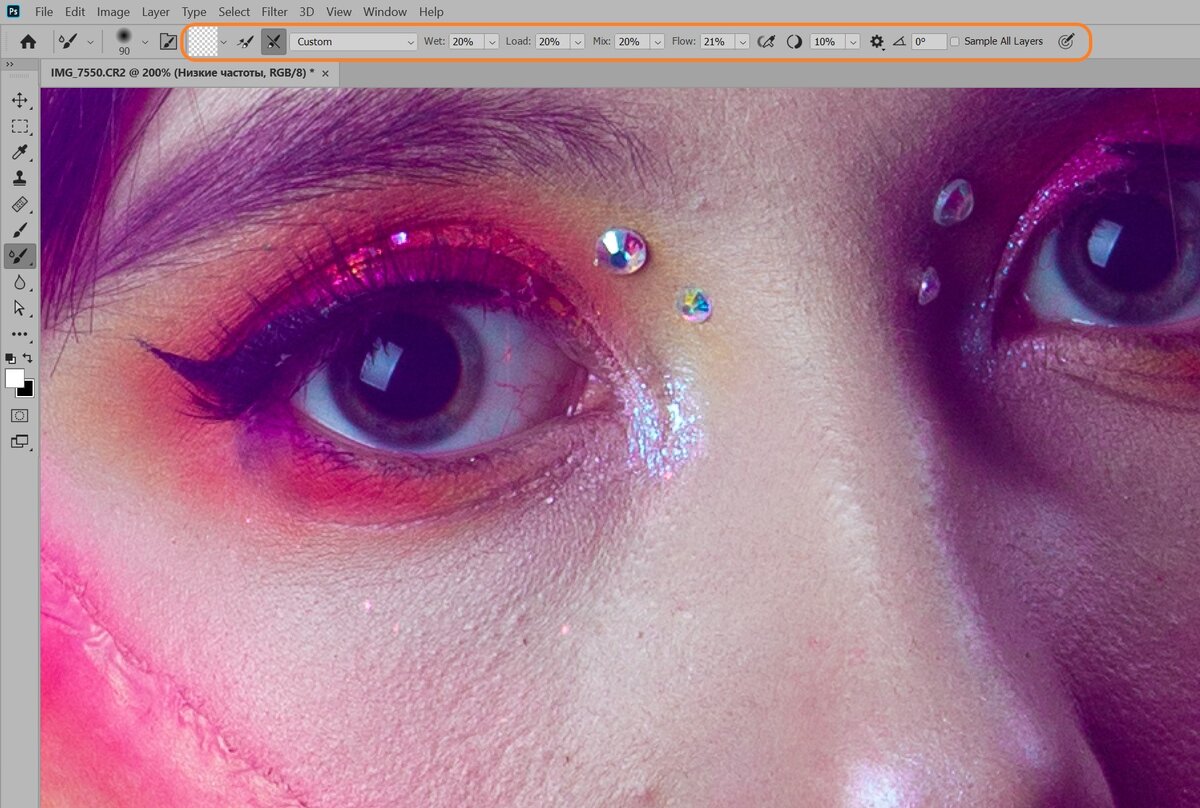1200x808 pixels.
Task: Open the Mixer Brush tool preset picker
Action: coord(76,42)
